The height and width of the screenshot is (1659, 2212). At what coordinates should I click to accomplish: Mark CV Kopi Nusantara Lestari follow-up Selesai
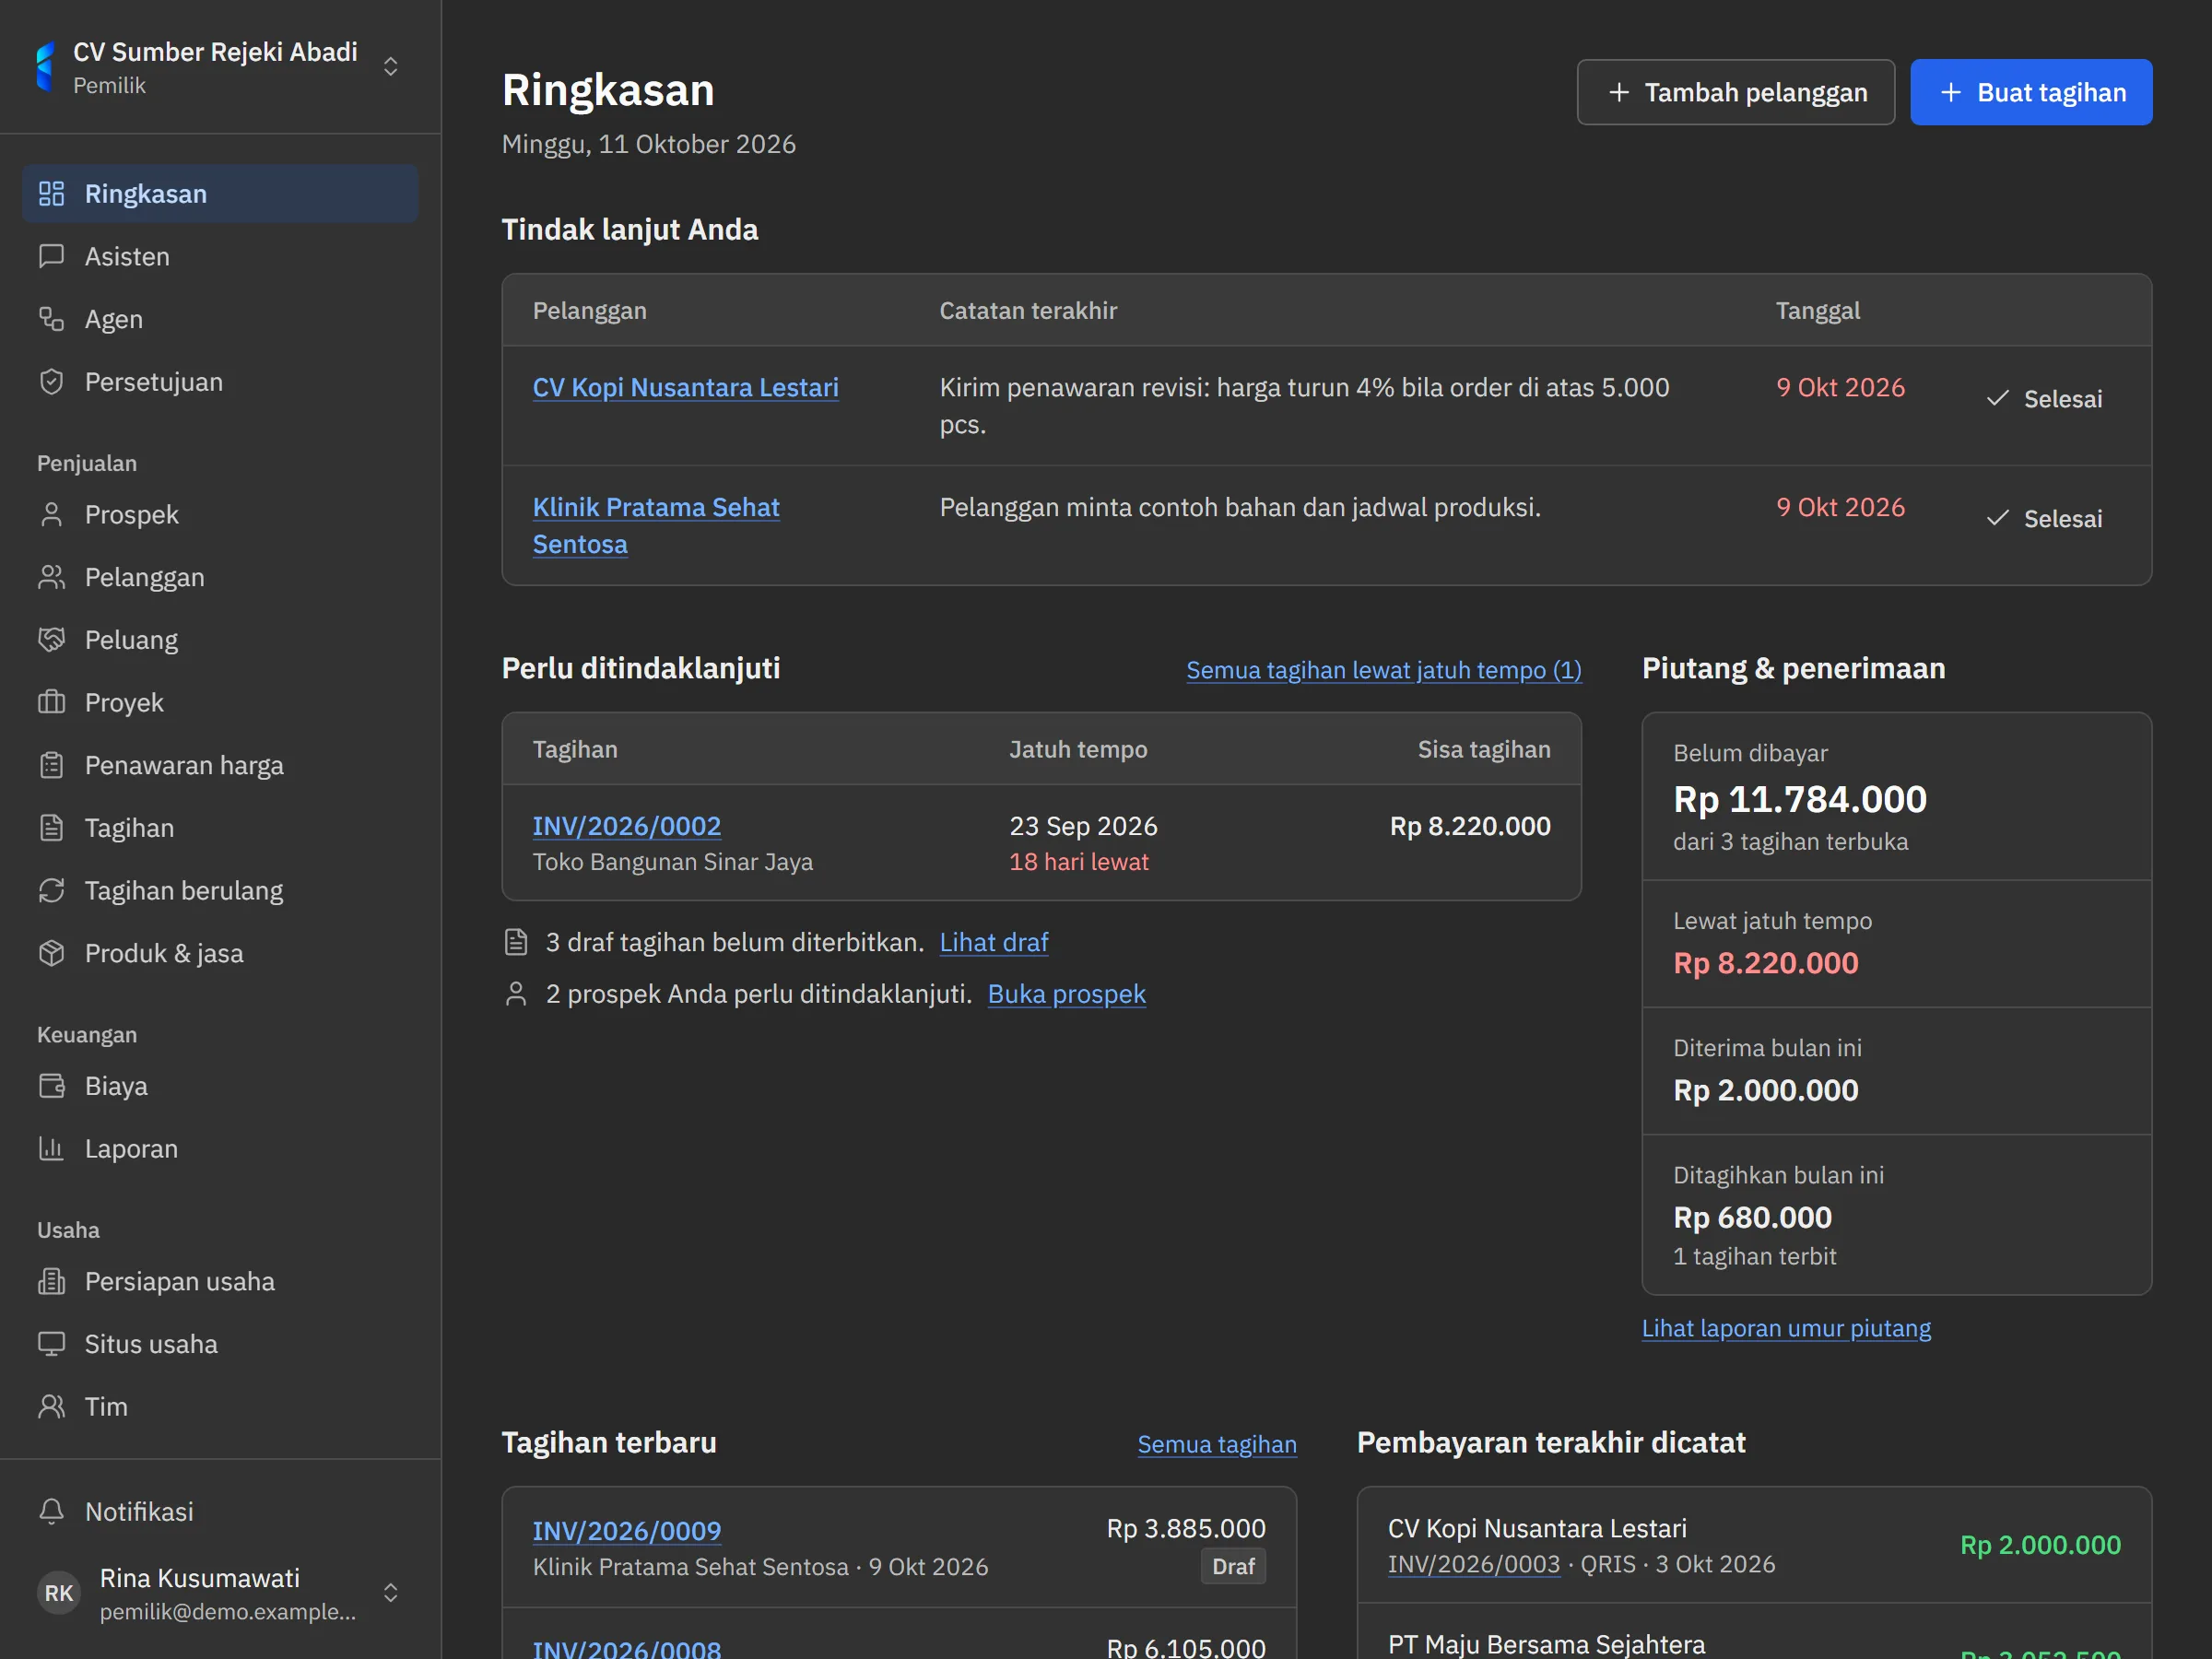click(x=2044, y=399)
